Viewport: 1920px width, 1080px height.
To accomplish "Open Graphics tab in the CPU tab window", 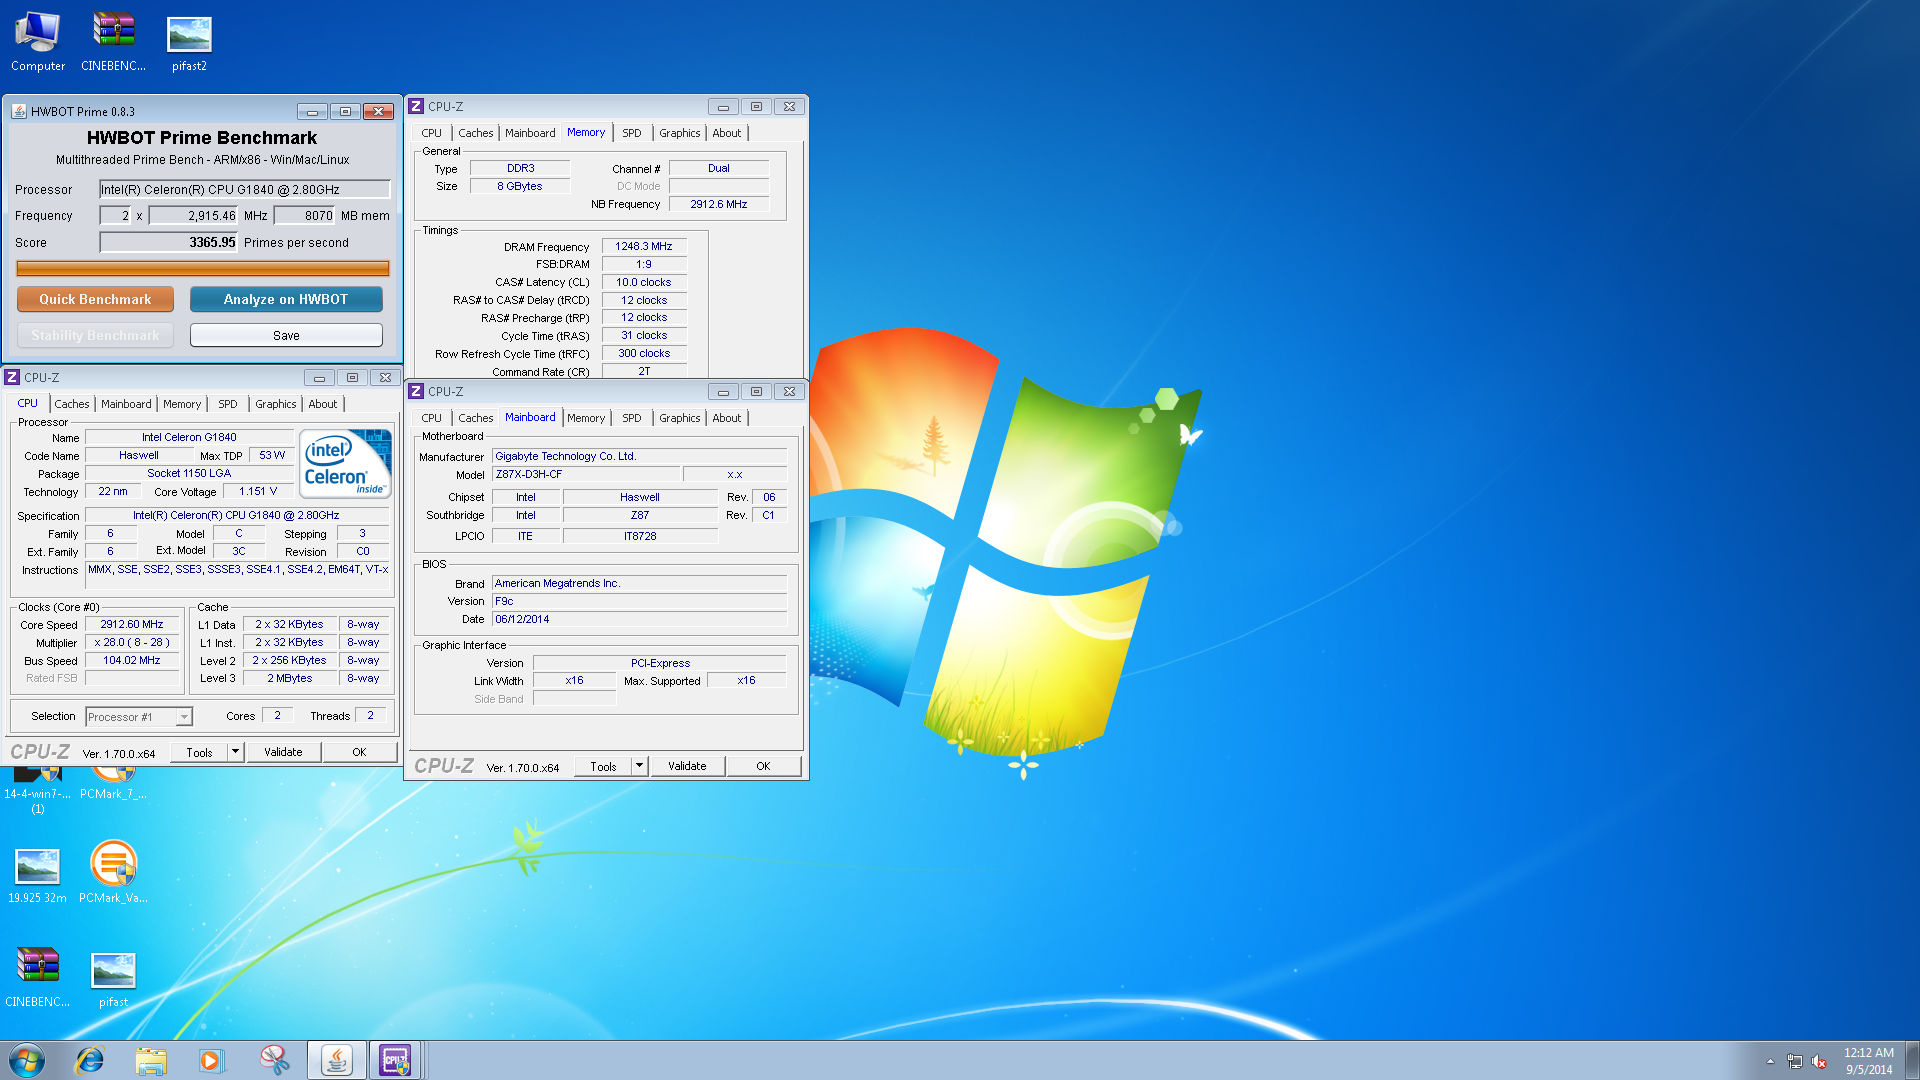I will pyautogui.click(x=276, y=404).
